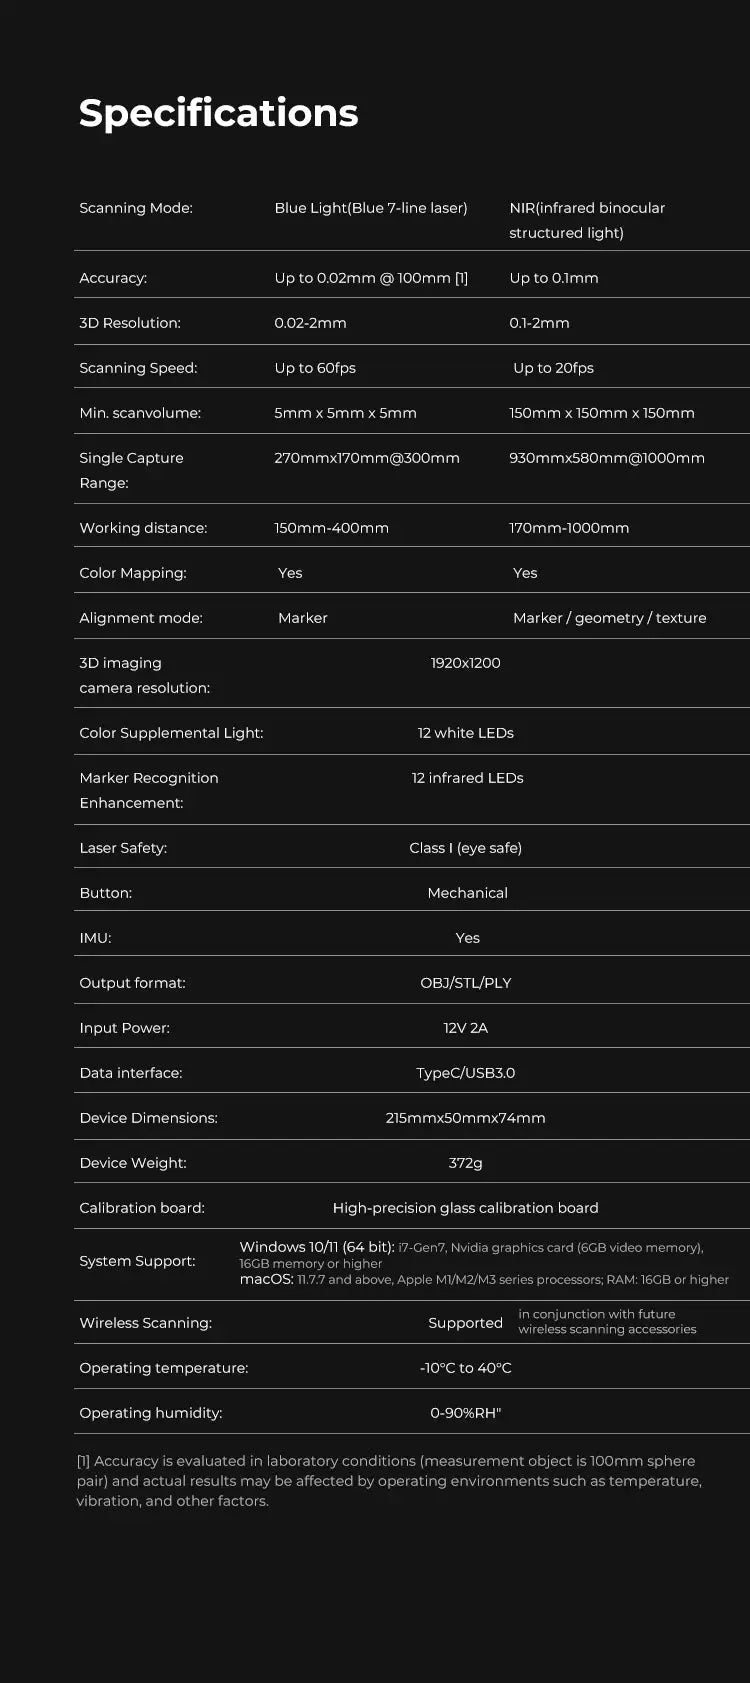Select the Scanning Speed label
This screenshot has width=750, height=1683.
coord(138,368)
